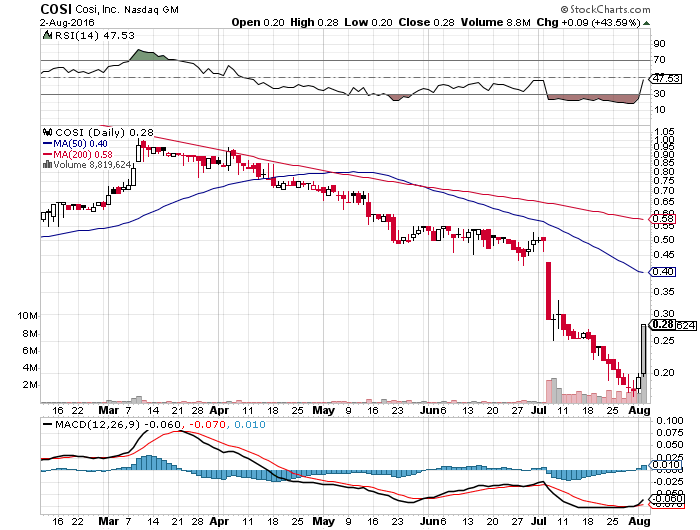Click the 0.35 price axis label
Screen dimensions: 700x530
click(x=663, y=292)
